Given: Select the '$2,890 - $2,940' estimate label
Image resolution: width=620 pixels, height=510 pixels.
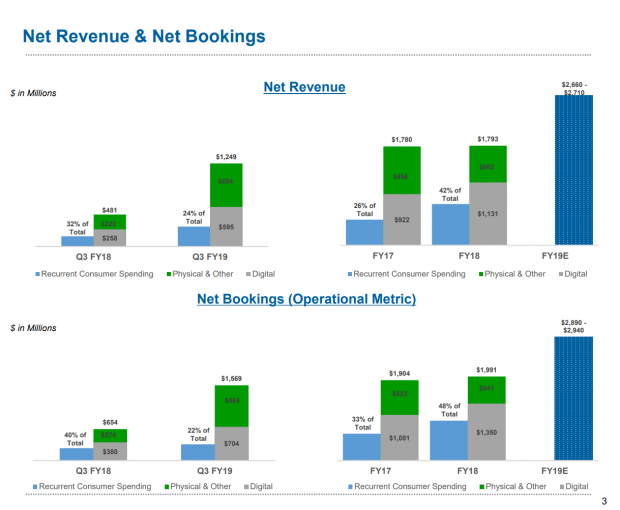Looking at the screenshot, I should coord(574,326).
